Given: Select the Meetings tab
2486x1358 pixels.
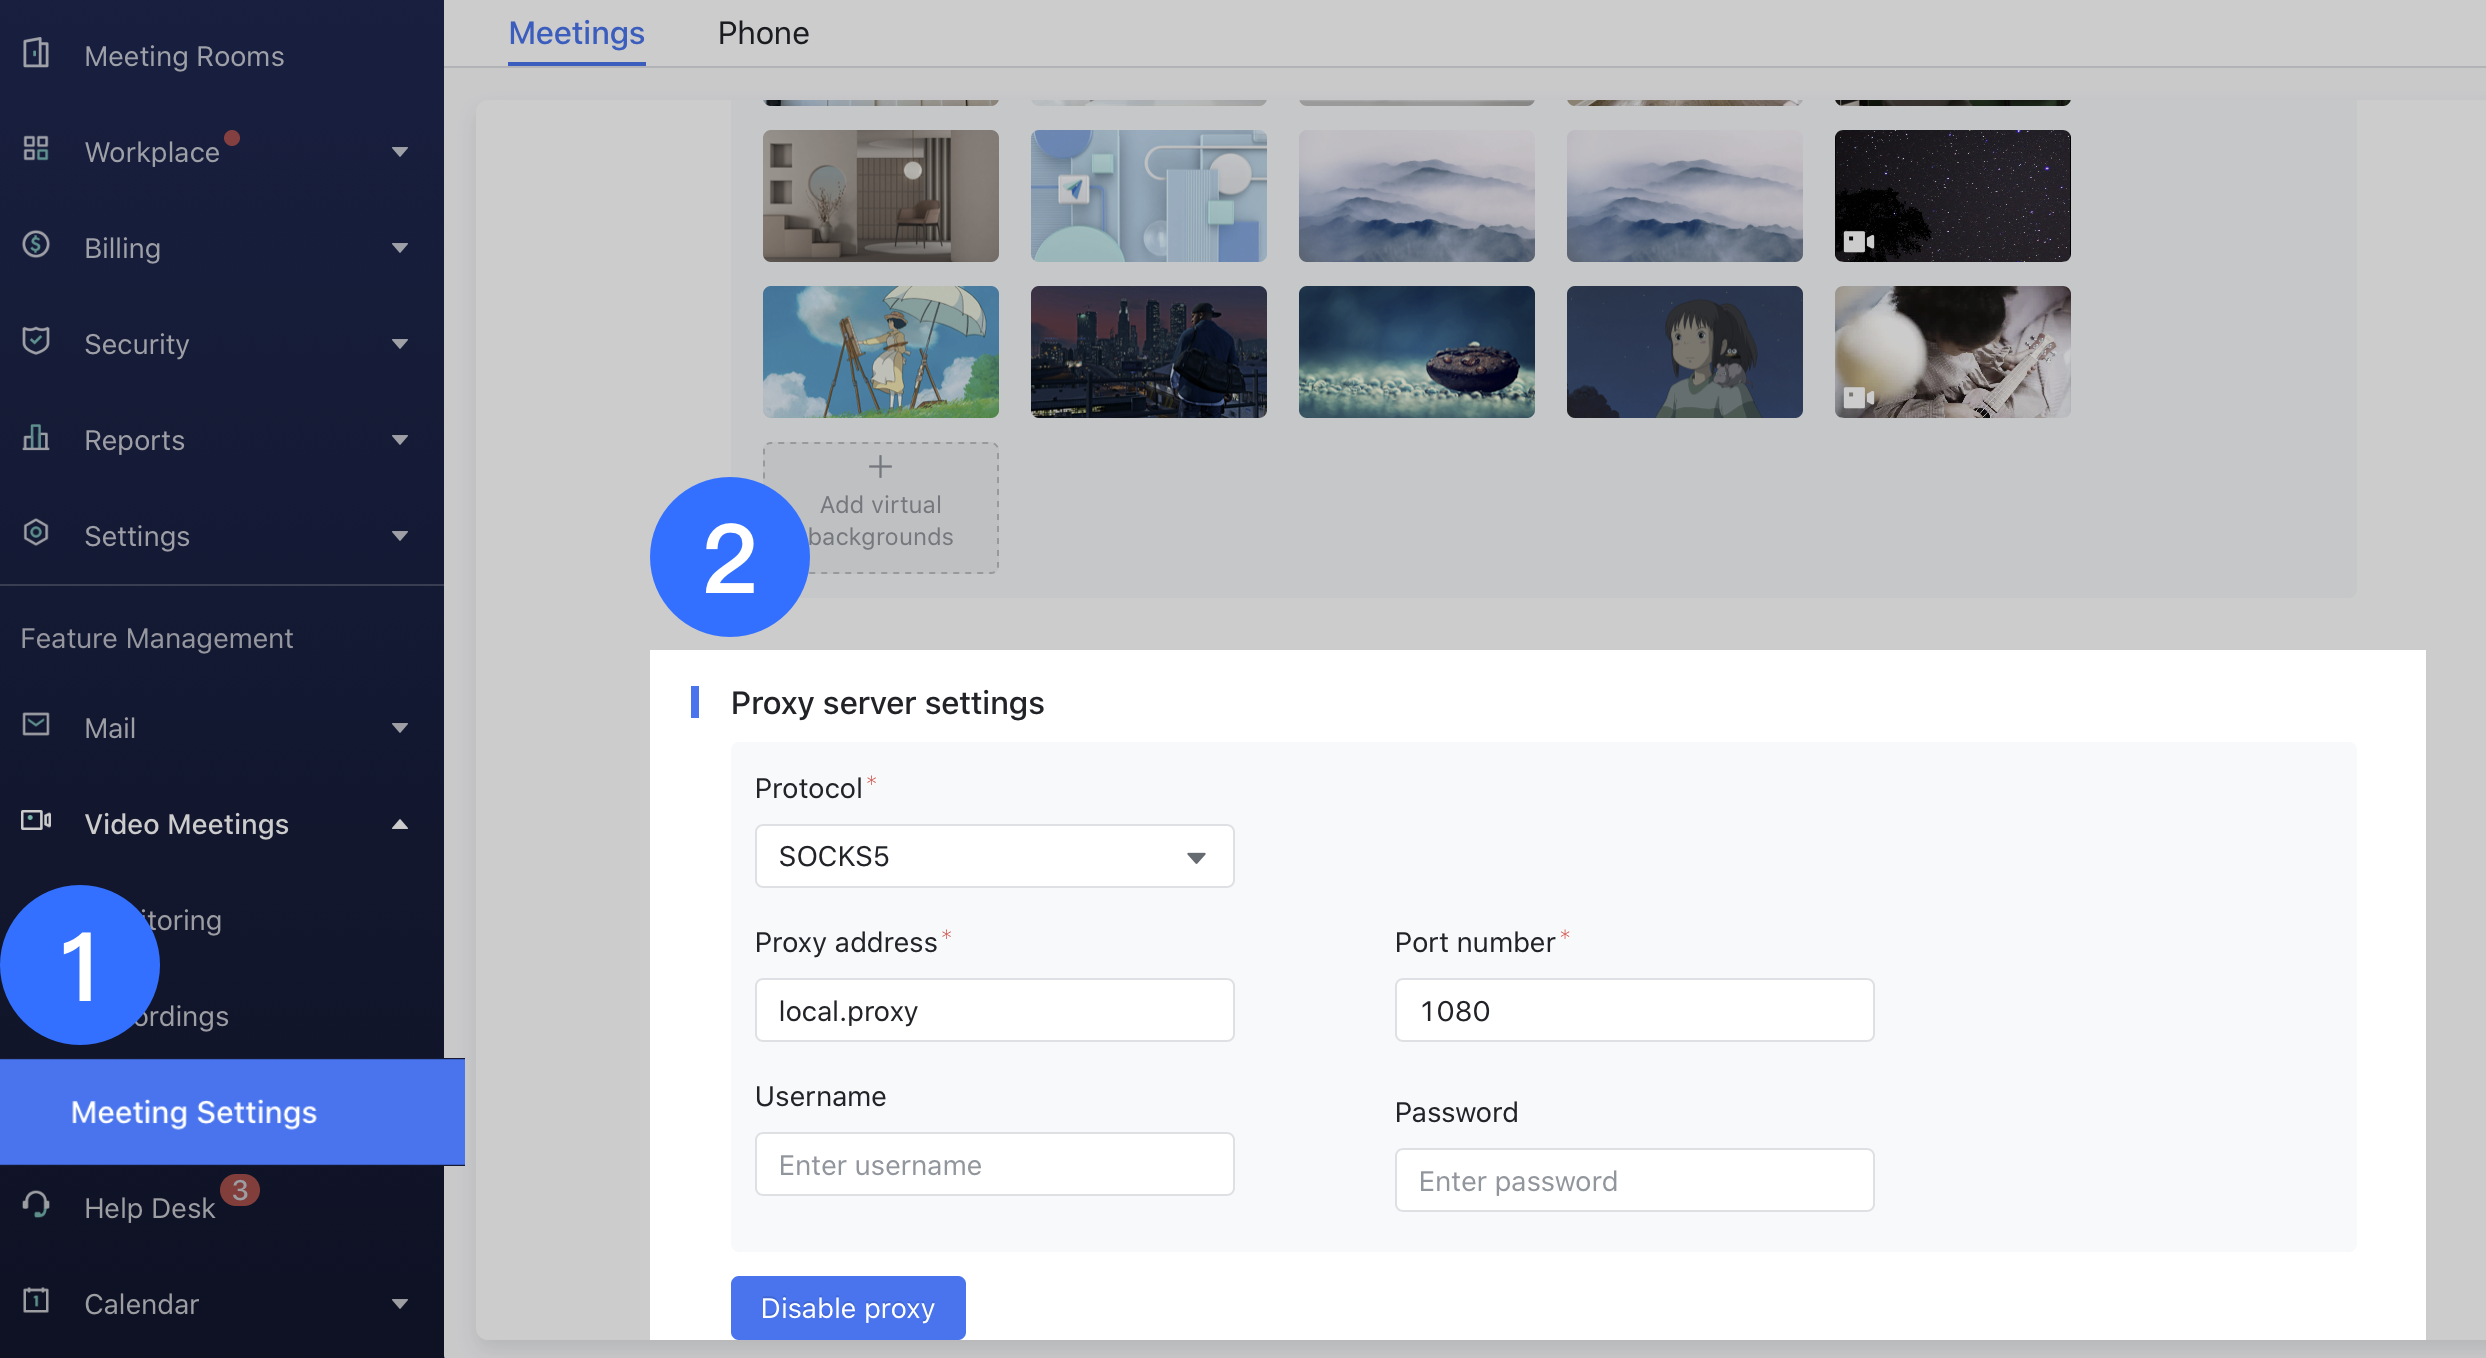Looking at the screenshot, I should click(x=576, y=32).
